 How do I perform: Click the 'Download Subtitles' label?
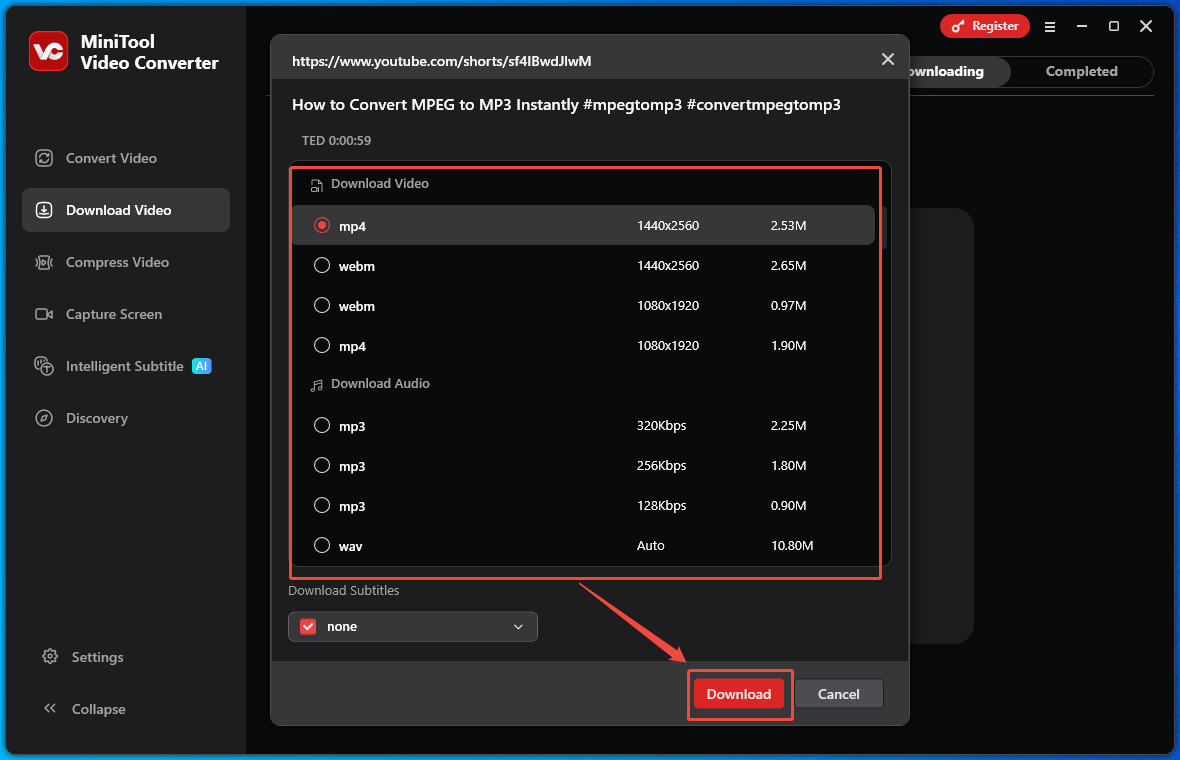[x=343, y=590]
